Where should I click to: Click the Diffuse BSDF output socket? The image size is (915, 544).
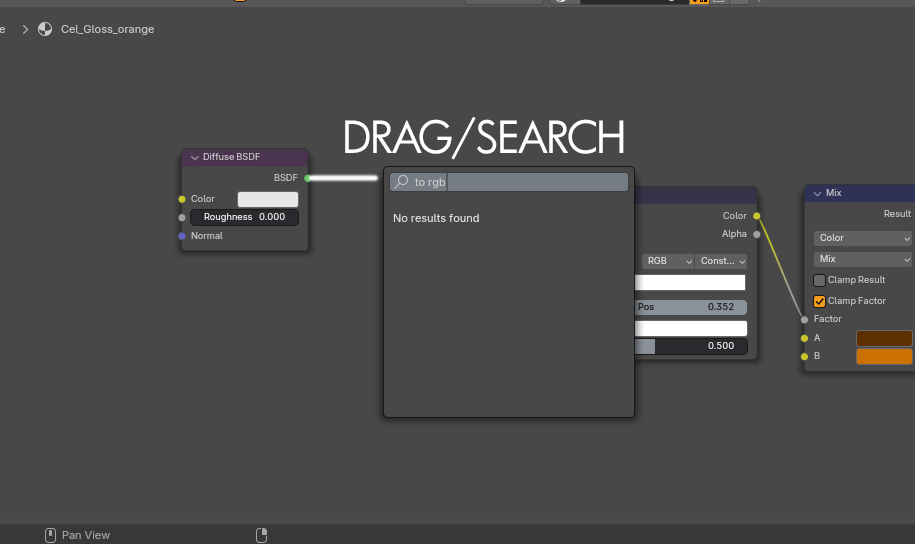[308, 178]
